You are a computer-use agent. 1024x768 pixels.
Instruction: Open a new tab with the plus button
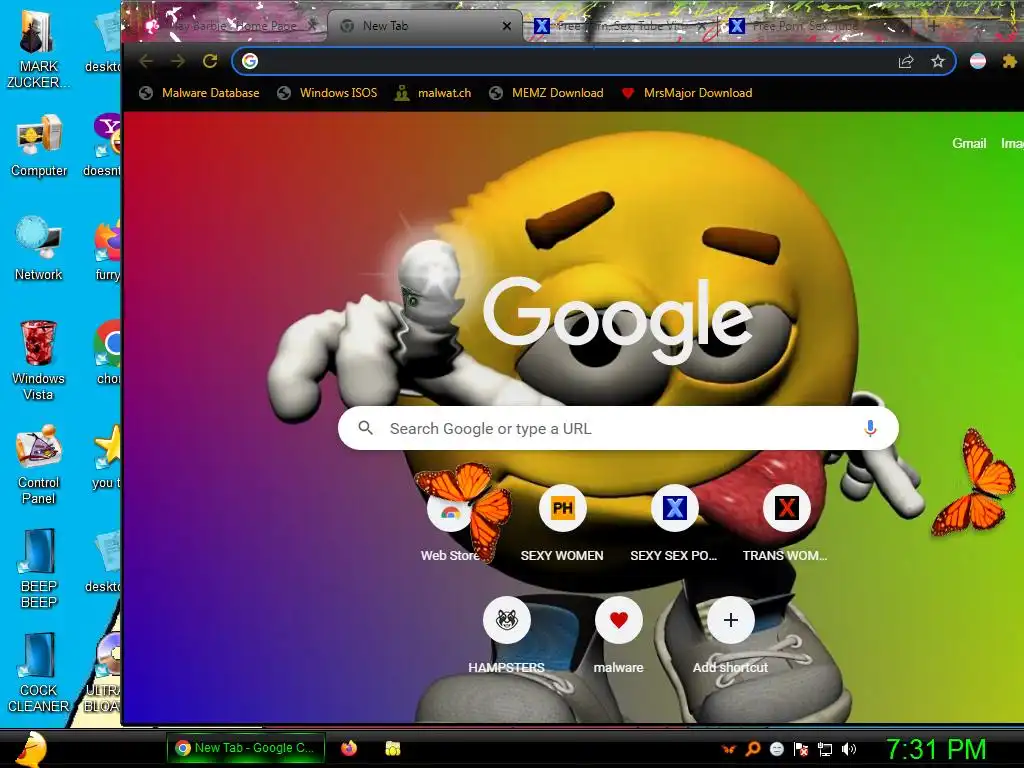tap(934, 26)
